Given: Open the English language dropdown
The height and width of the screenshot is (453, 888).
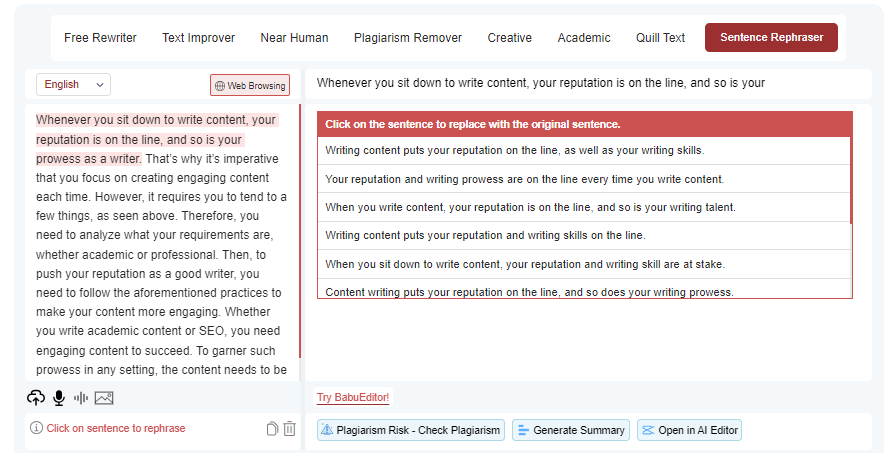Looking at the screenshot, I should point(73,85).
